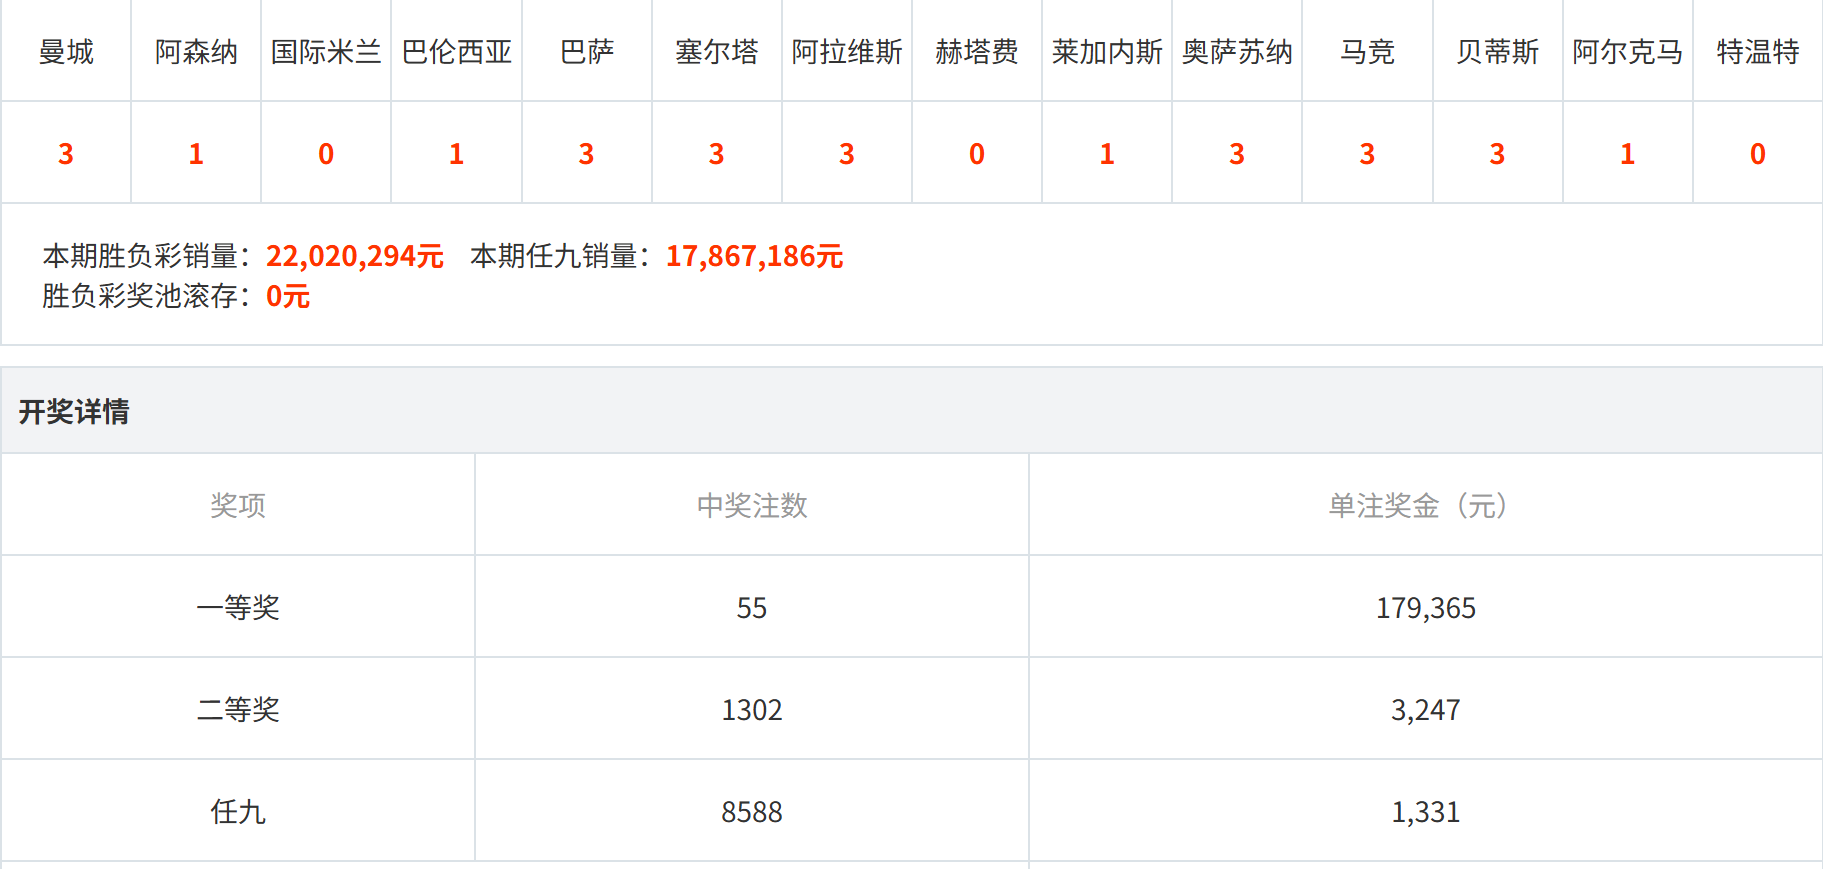Click the 中奖注数 column header
Screen dimensions: 1823x869
[752, 505]
